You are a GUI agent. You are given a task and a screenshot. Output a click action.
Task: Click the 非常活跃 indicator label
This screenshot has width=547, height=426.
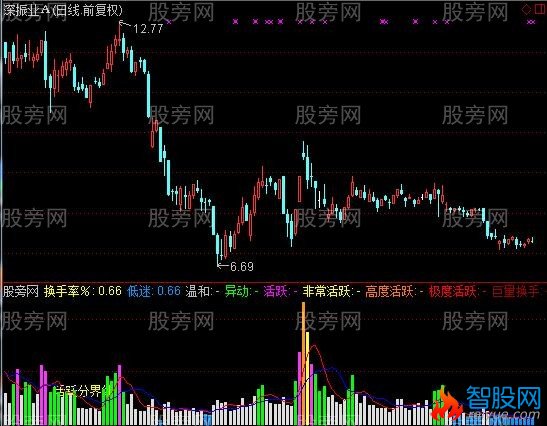coord(331,291)
